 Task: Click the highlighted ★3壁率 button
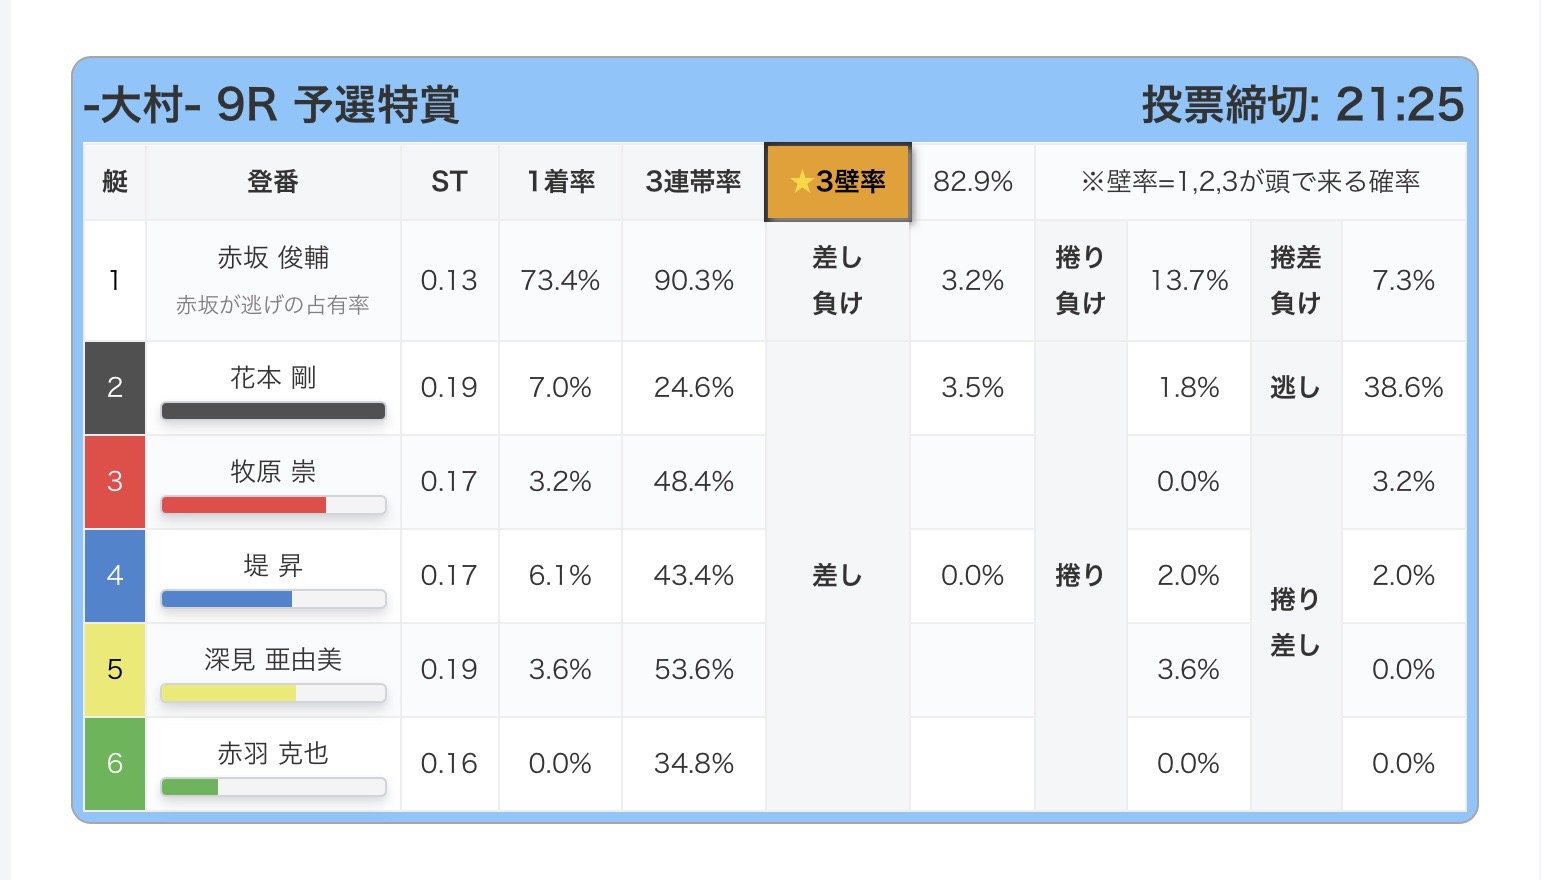pyautogui.click(x=838, y=181)
